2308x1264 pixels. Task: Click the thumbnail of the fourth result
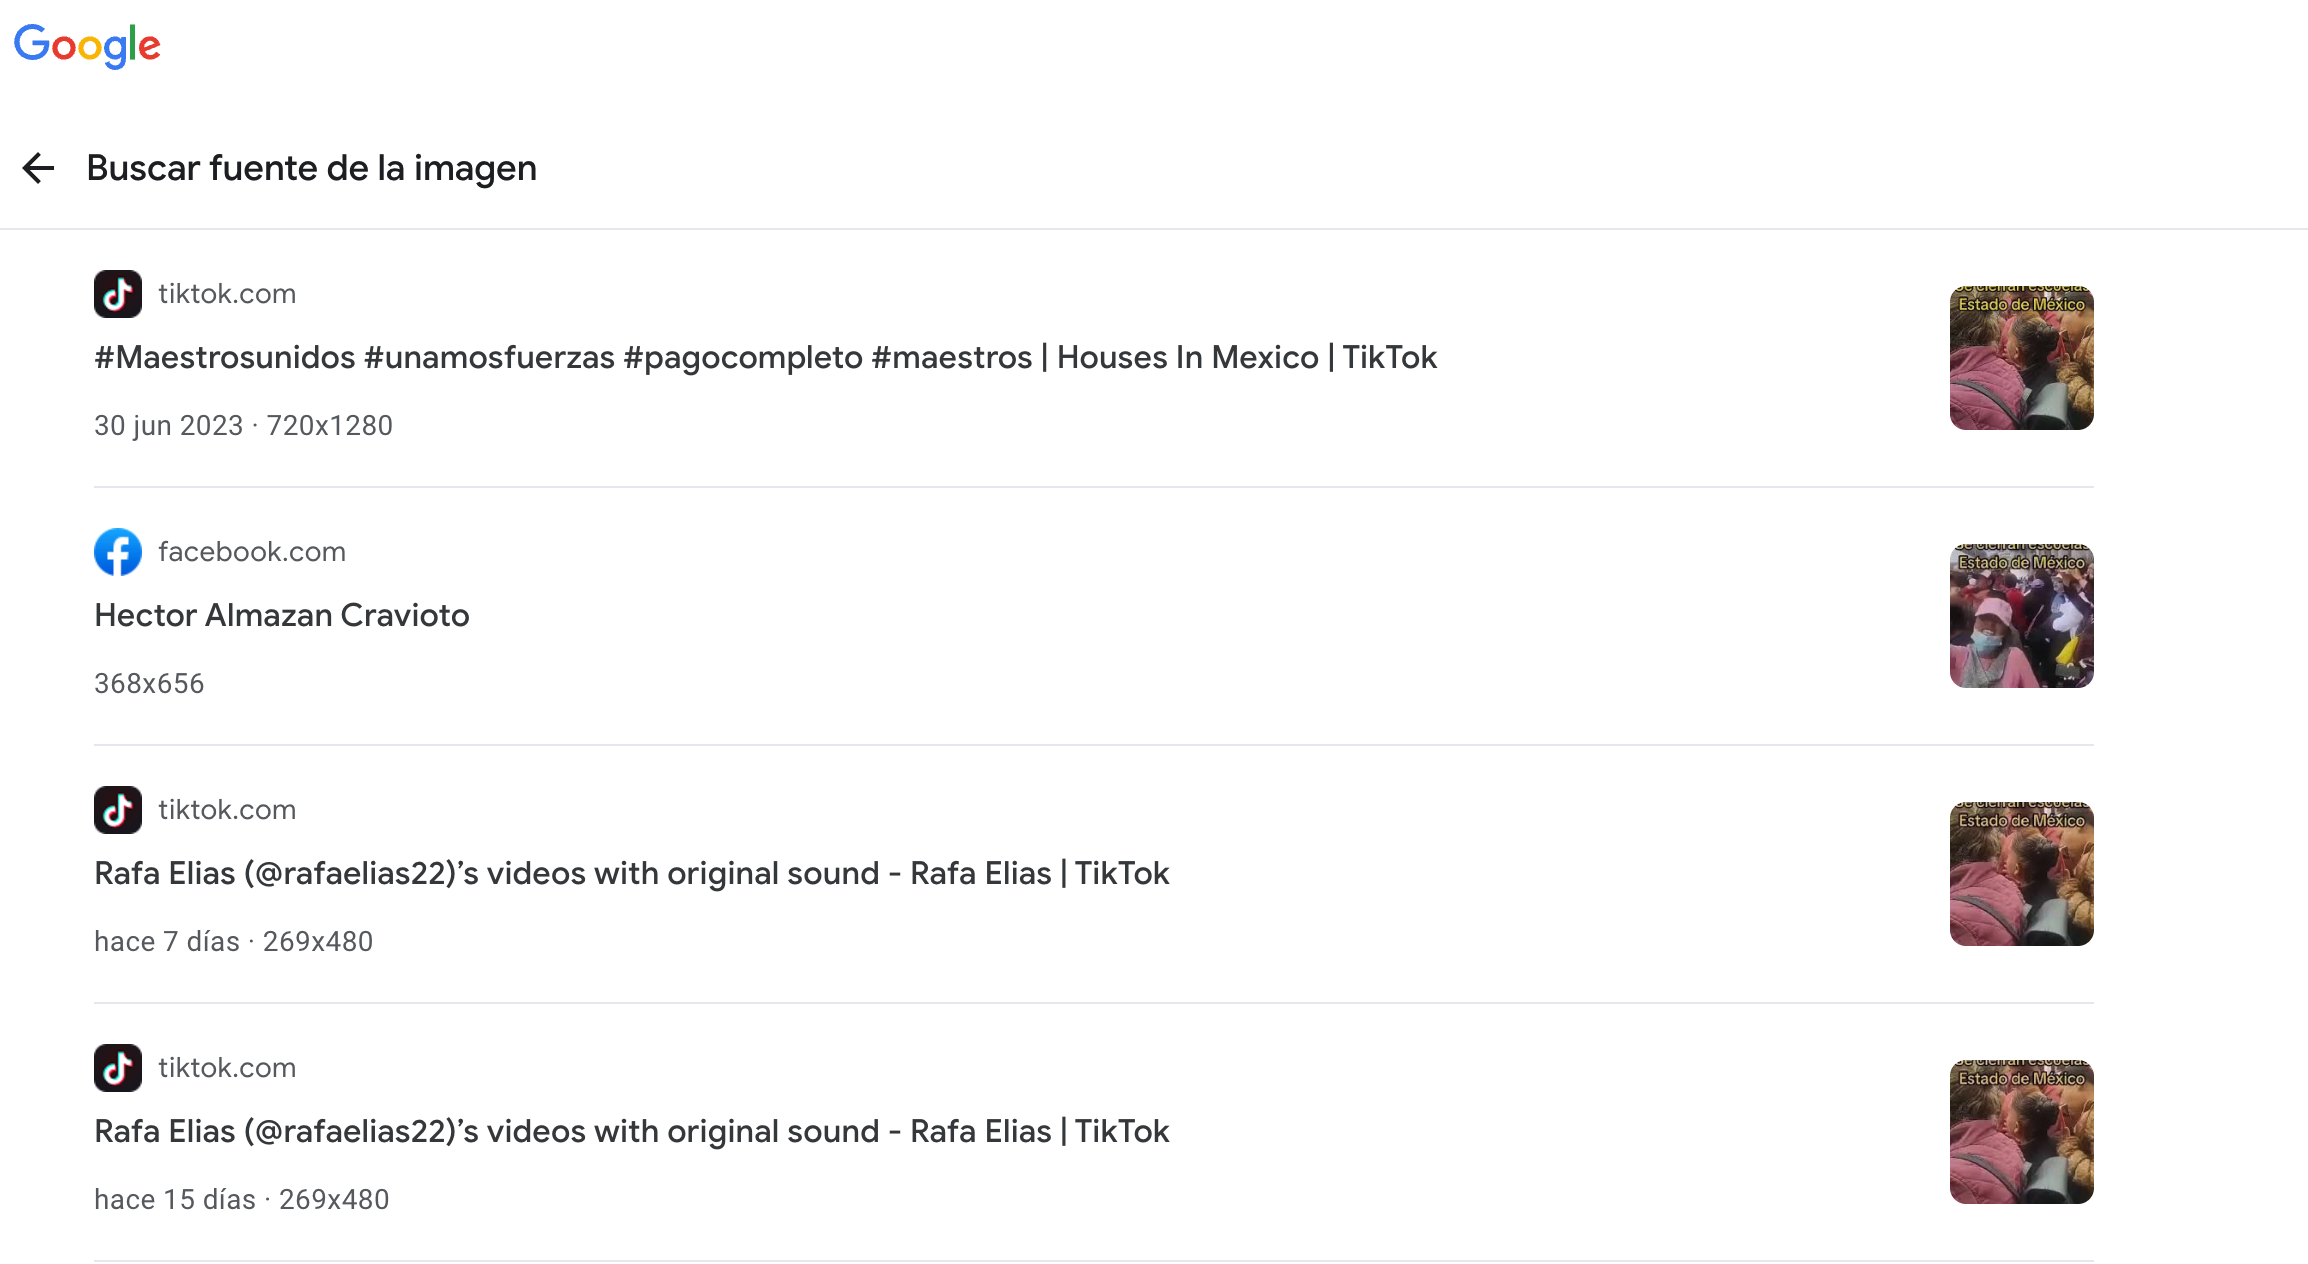click(2021, 1132)
